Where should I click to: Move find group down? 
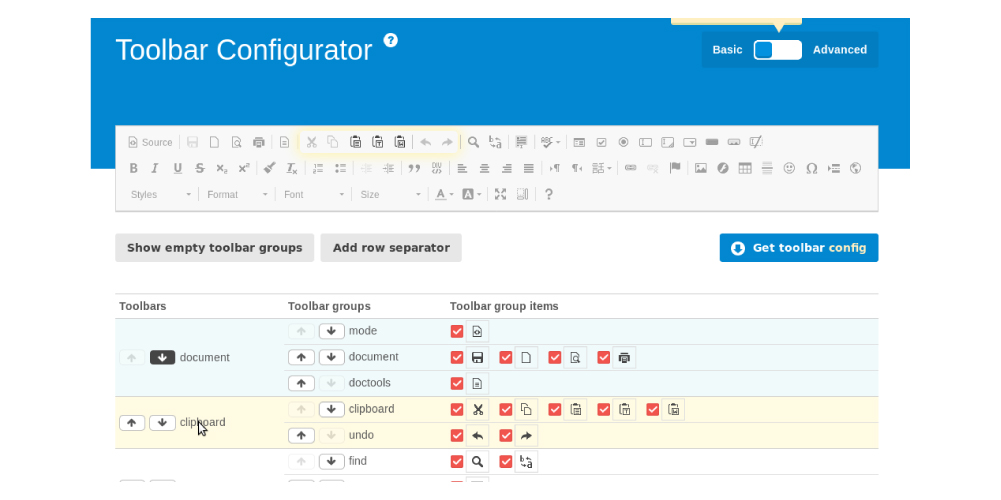pos(331,461)
